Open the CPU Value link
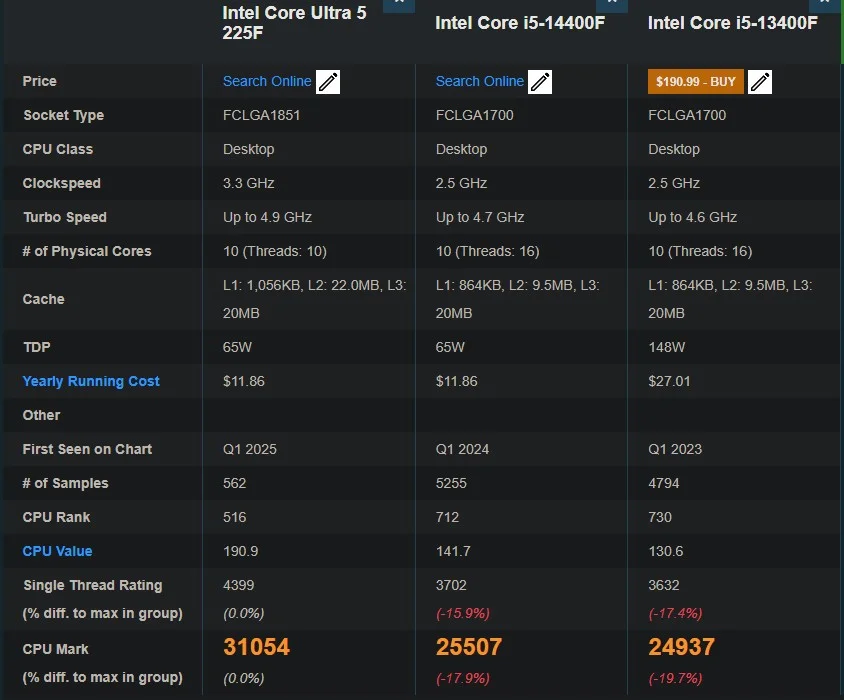The height and width of the screenshot is (700, 844). pyautogui.click(x=58, y=551)
